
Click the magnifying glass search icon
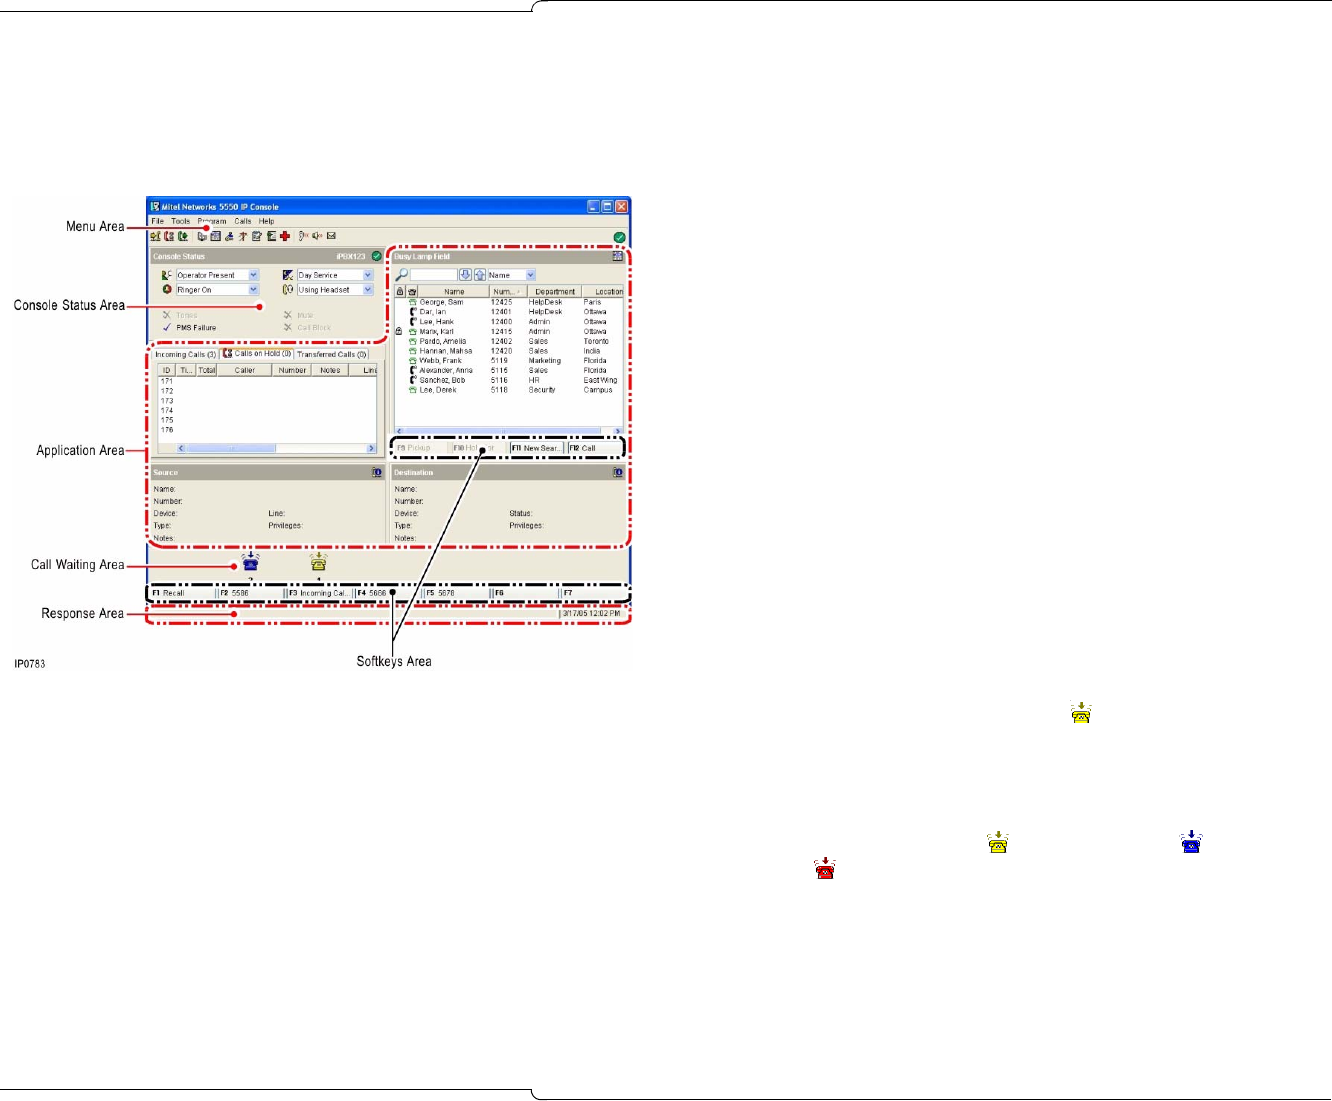pyautogui.click(x=401, y=275)
